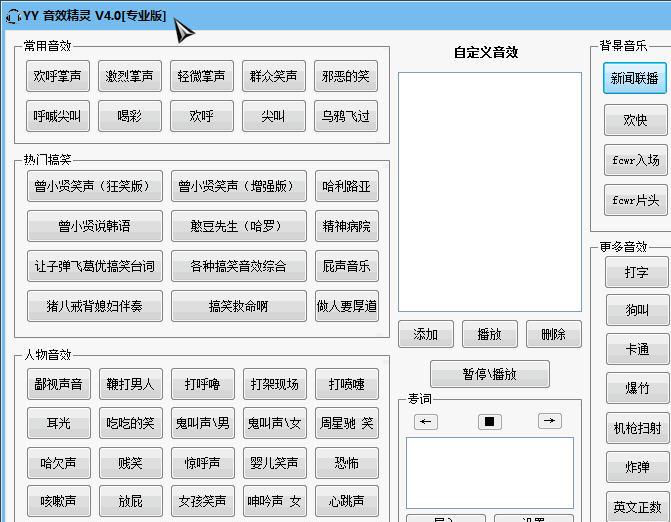The image size is (671, 522).
Task: Play the 打字 typing effect
Action: click(x=637, y=272)
